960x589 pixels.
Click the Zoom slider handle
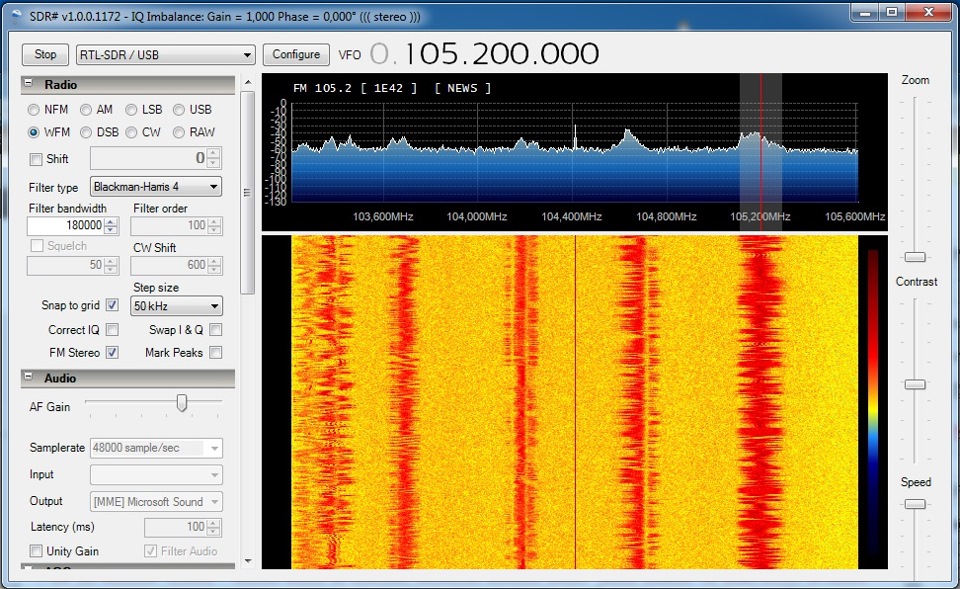point(915,257)
